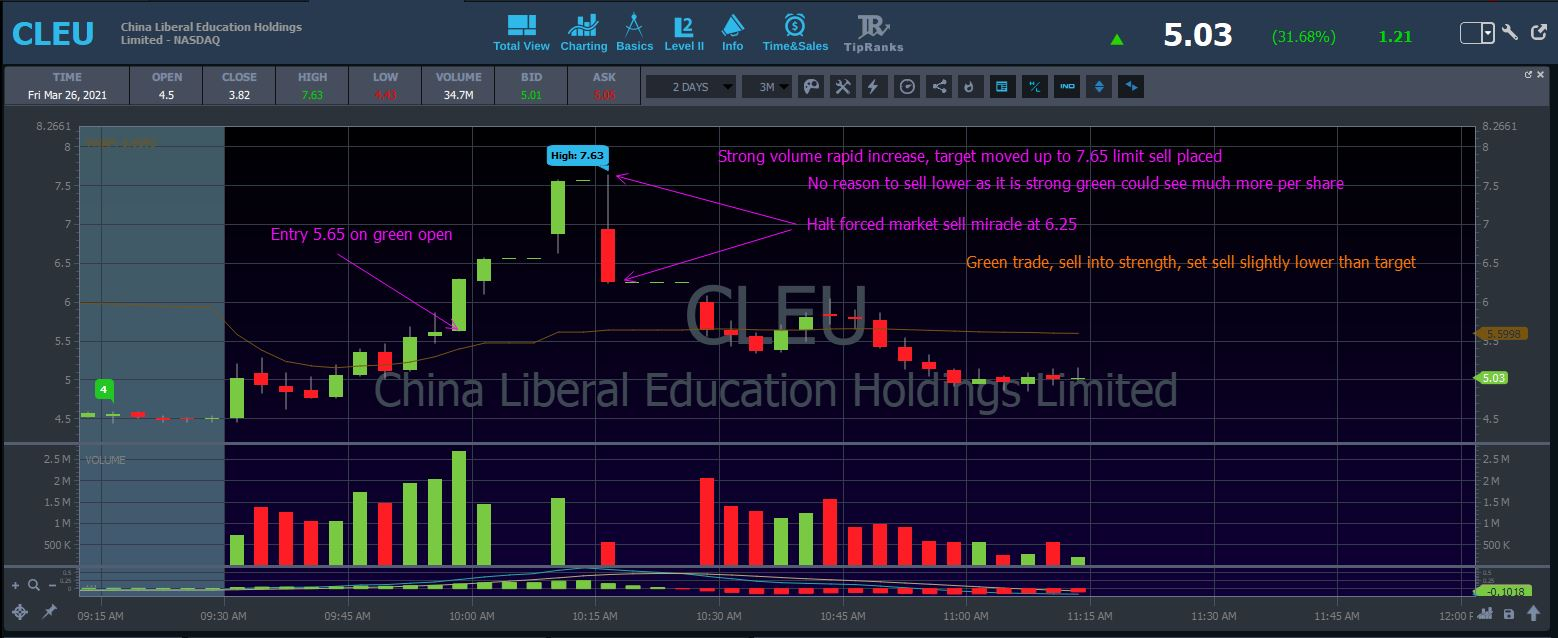
Task: Click the CLOSE 3.82 cell
Action: (x=239, y=86)
